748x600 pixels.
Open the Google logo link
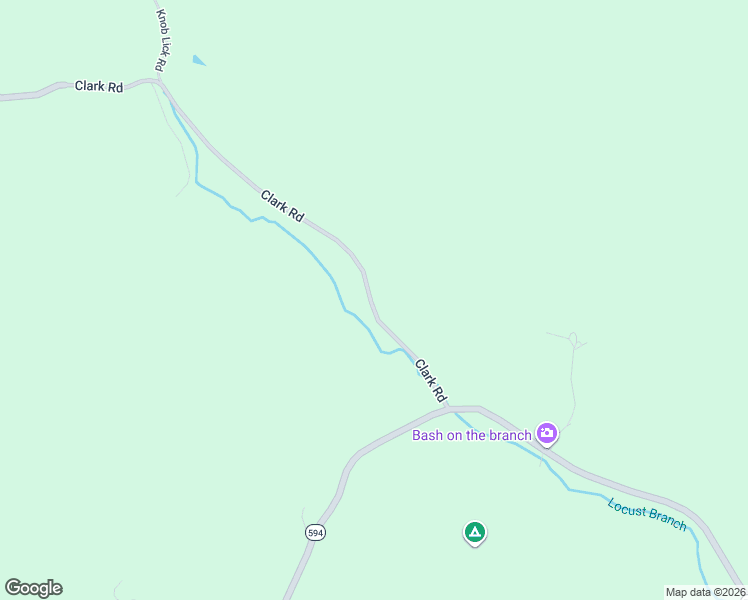point(34,588)
